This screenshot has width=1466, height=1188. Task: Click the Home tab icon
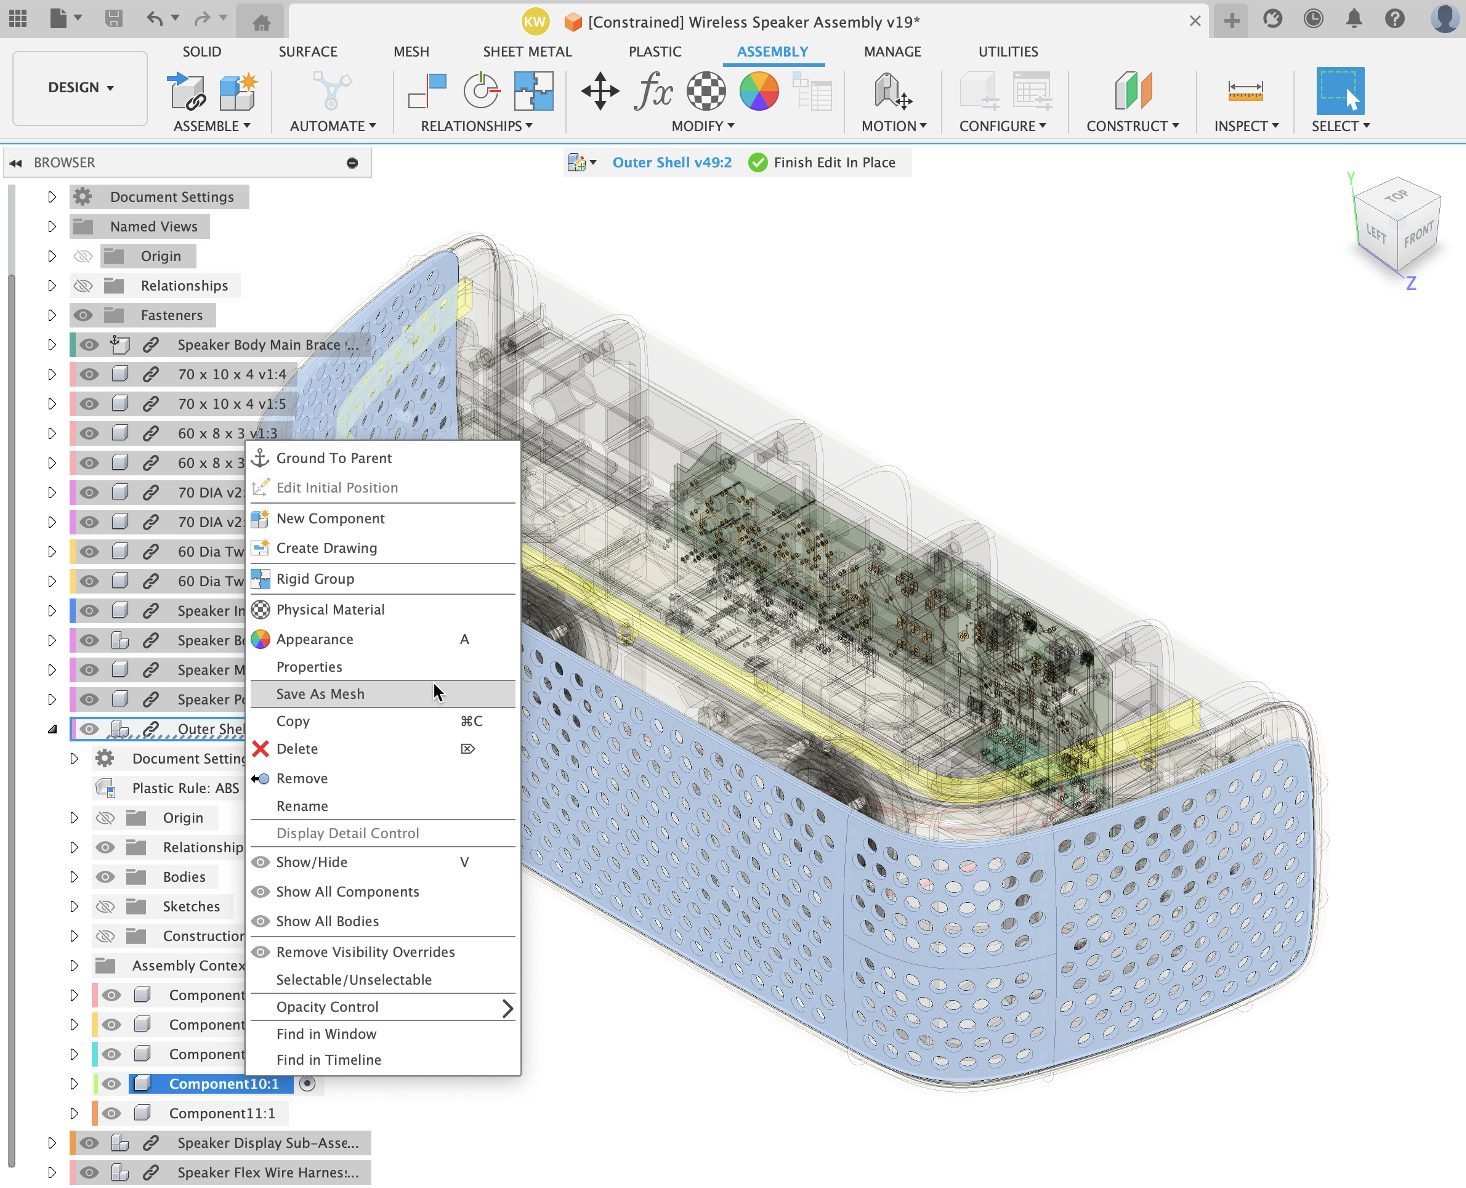[x=261, y=21]
